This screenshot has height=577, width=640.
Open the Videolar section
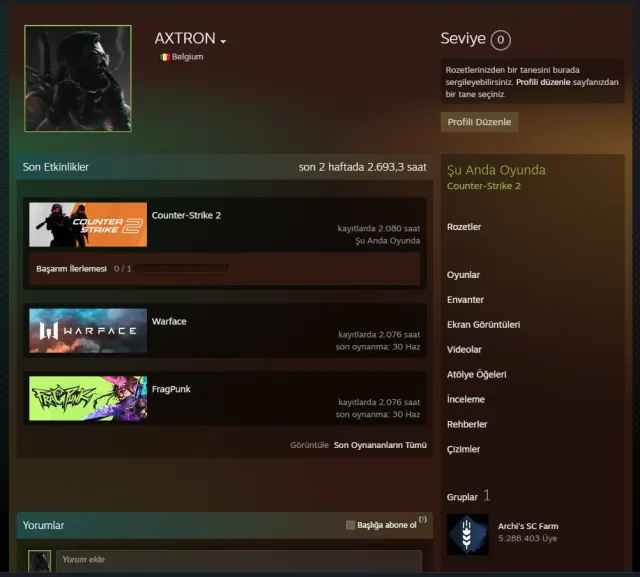(x=464, y=350)
